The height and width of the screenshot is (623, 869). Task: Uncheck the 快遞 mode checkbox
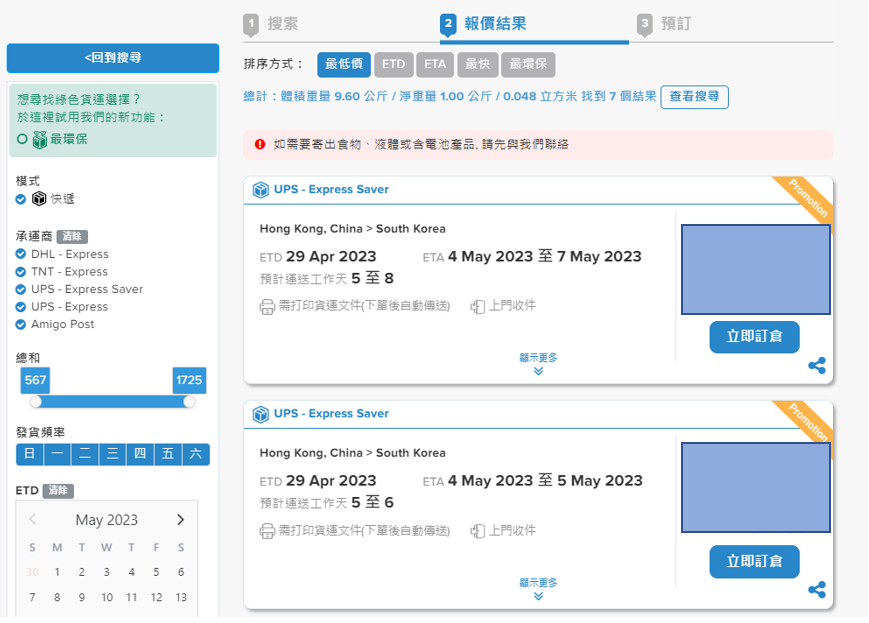pyautogui.click(x=21, y=199)
